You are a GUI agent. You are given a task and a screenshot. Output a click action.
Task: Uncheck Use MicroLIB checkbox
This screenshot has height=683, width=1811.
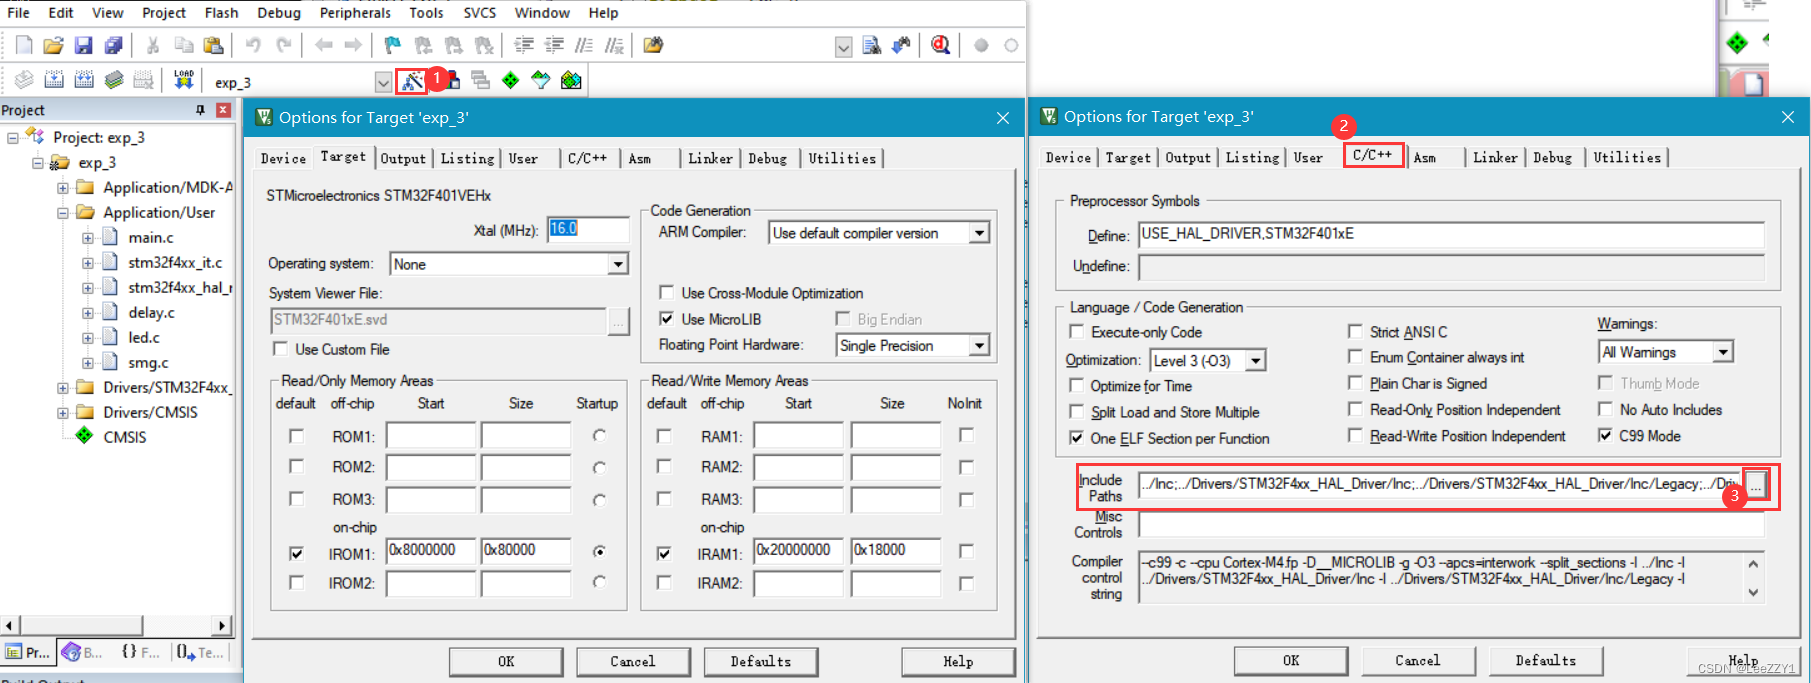(x=666, y=319)
